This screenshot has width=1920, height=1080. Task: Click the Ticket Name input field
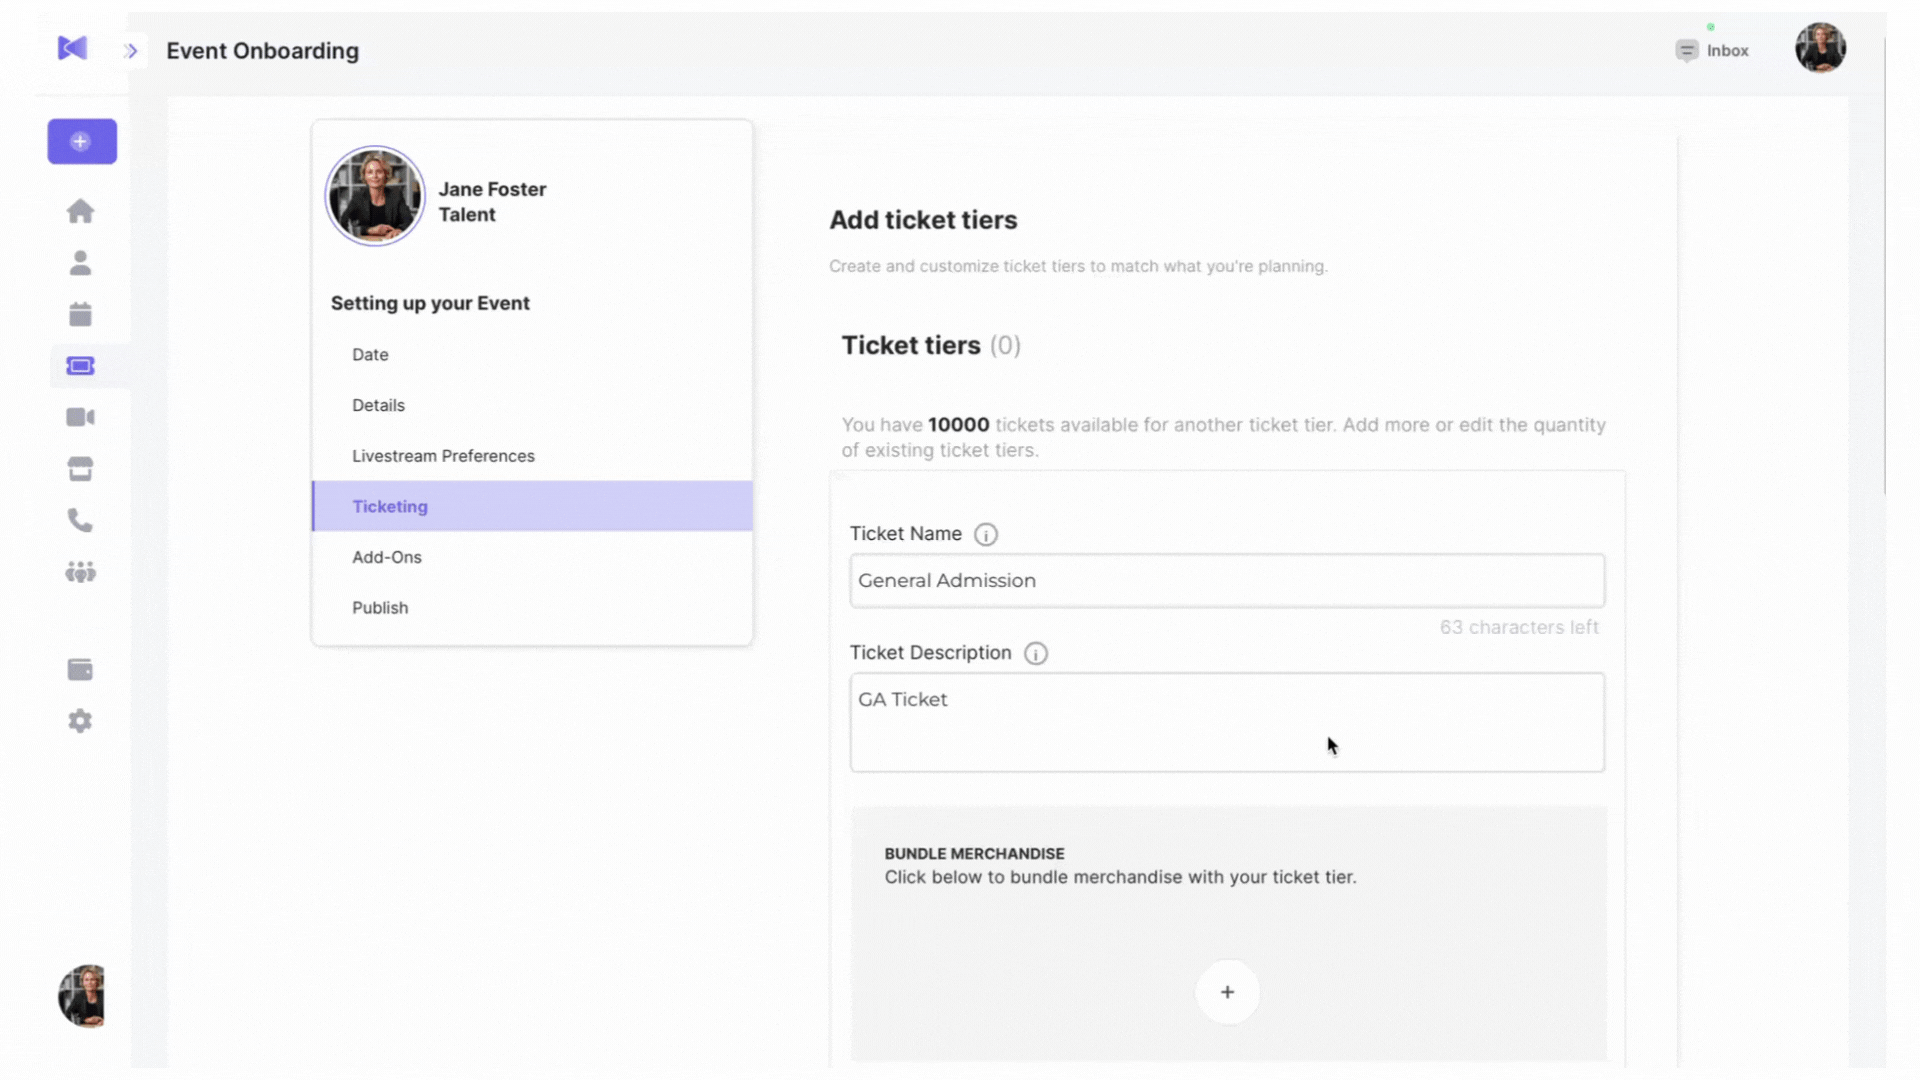point(1227,581)
